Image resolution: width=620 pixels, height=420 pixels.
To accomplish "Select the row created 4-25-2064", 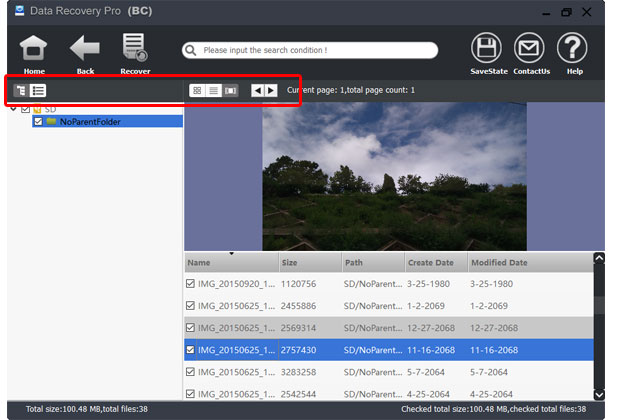I will [x=389, y=393].
